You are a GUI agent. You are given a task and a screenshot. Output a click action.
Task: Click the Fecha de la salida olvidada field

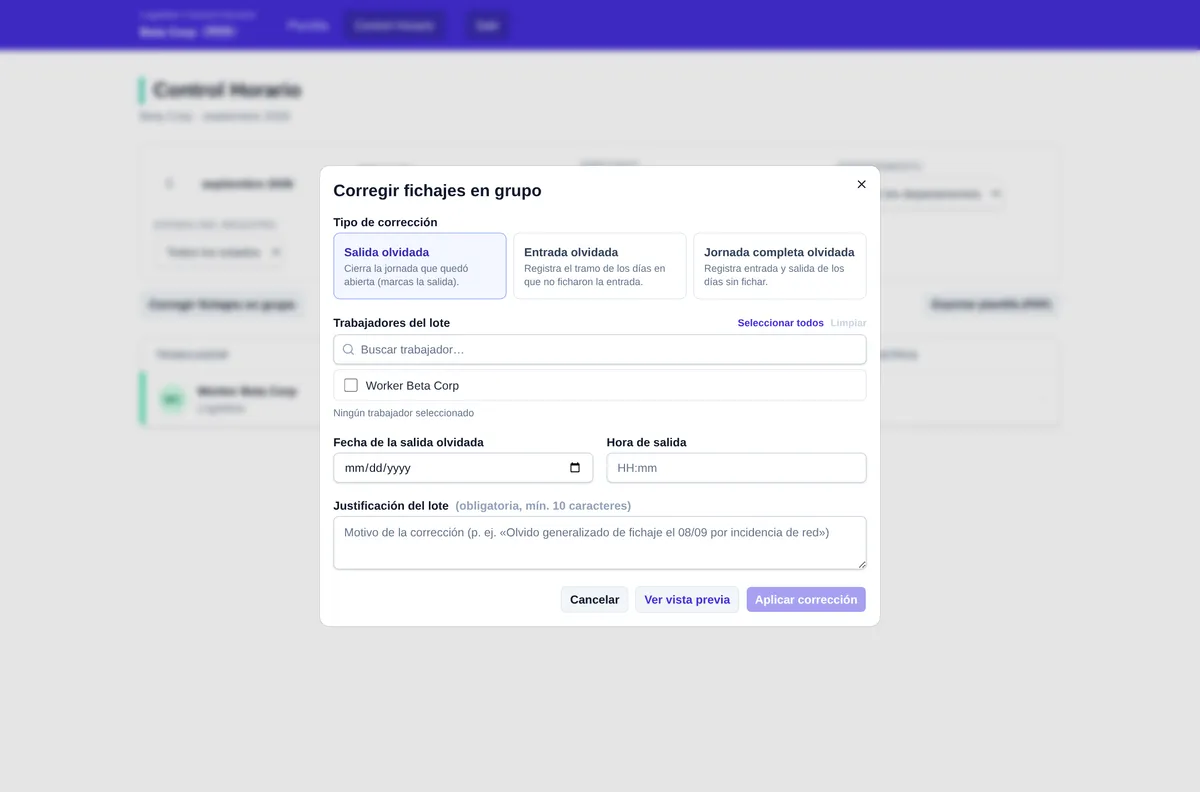[463, 467]
